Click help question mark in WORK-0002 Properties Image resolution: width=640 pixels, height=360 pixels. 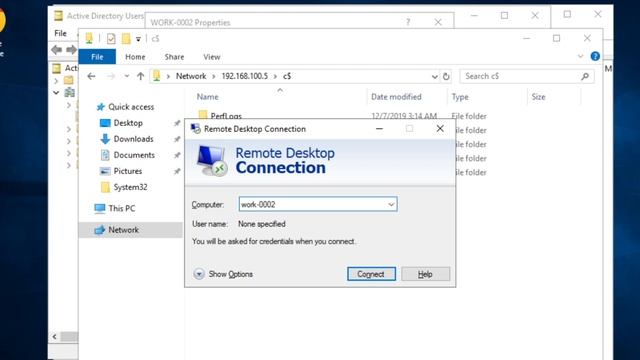[x=408, y=22]
